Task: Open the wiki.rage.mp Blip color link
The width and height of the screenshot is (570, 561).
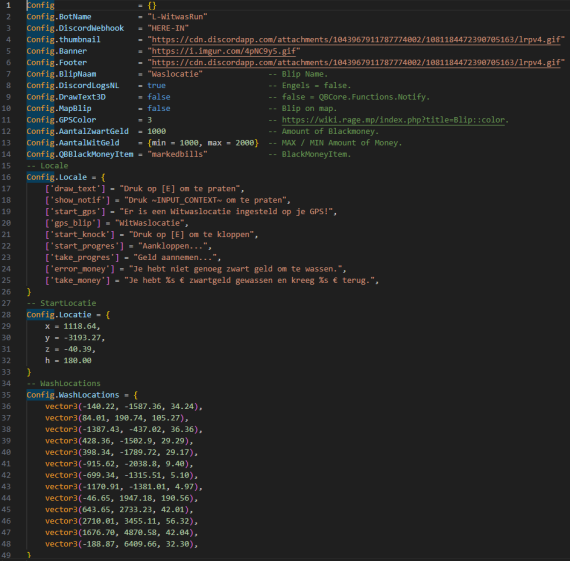Action: point(393,120)
